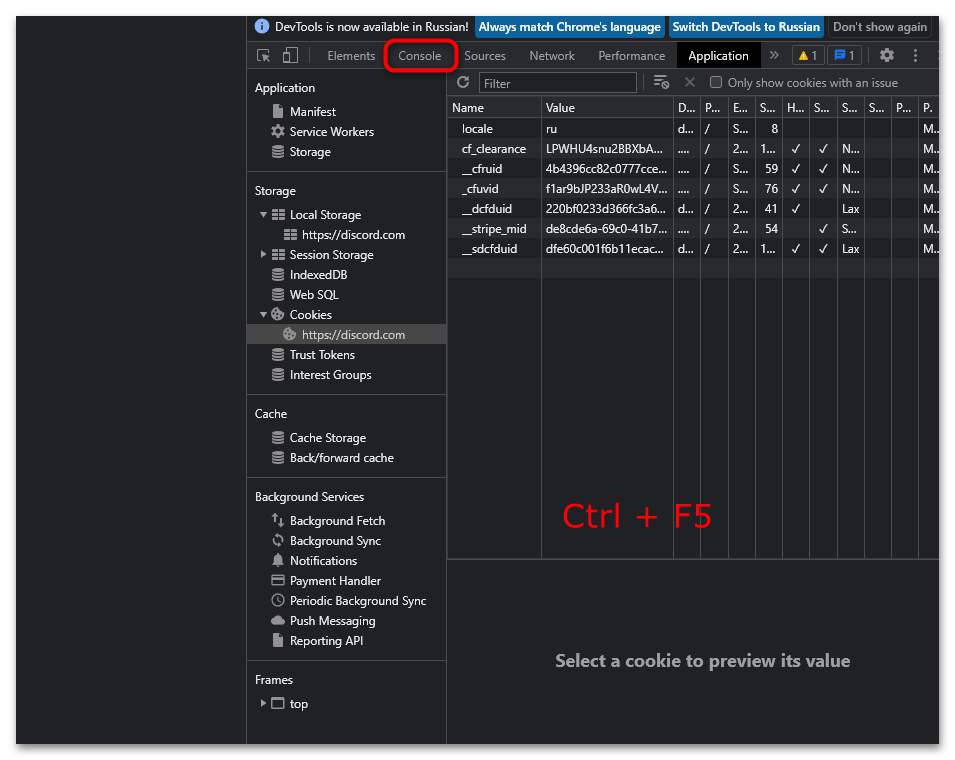
Task: Click value starting with de8cde6a-69c0
Action: click(x=607, y=229)
